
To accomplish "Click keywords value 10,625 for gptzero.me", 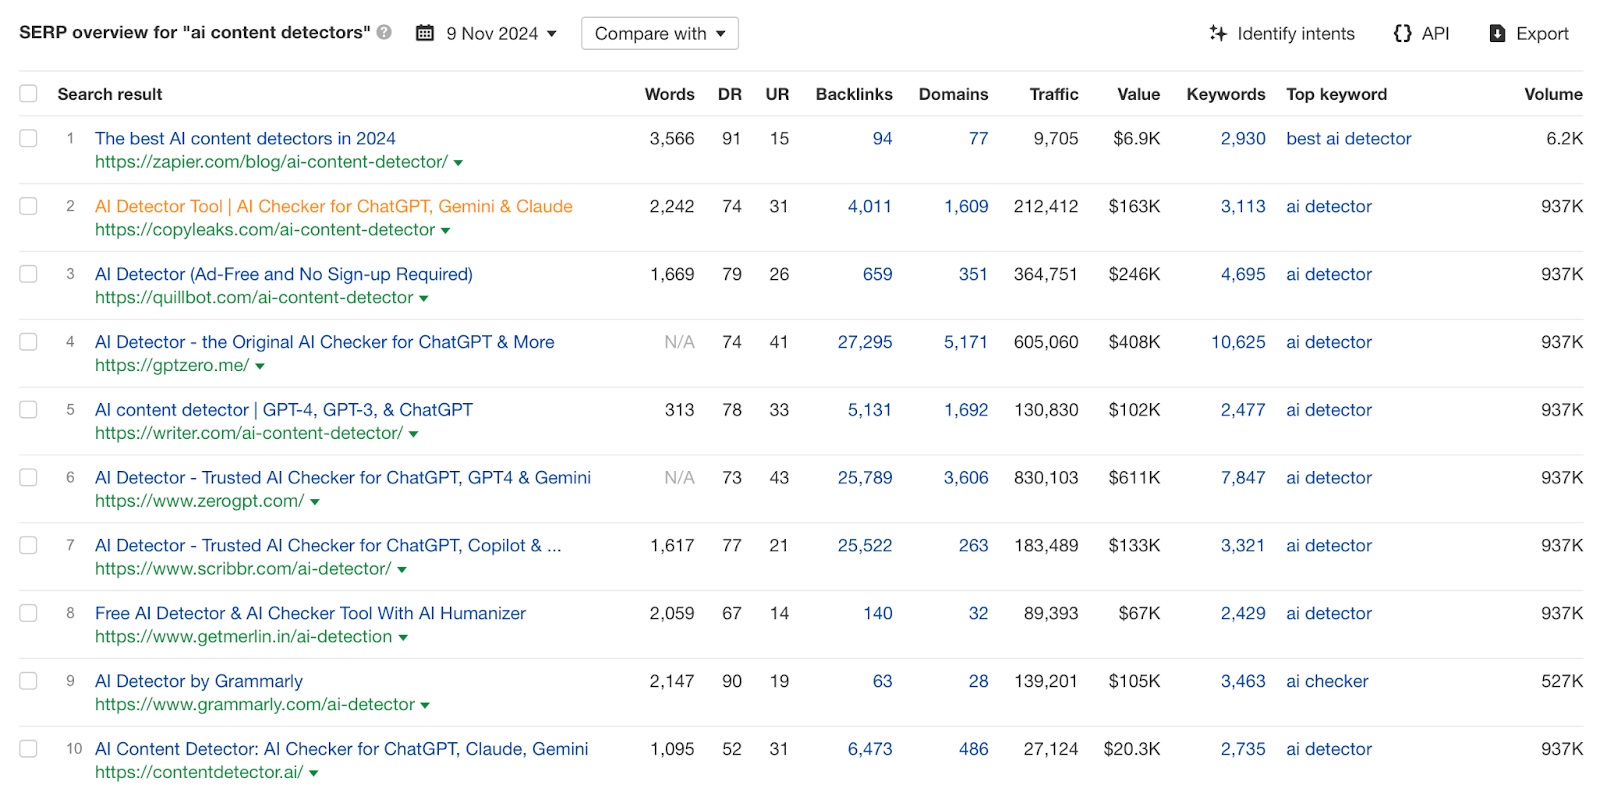I will pos(1238,342).
